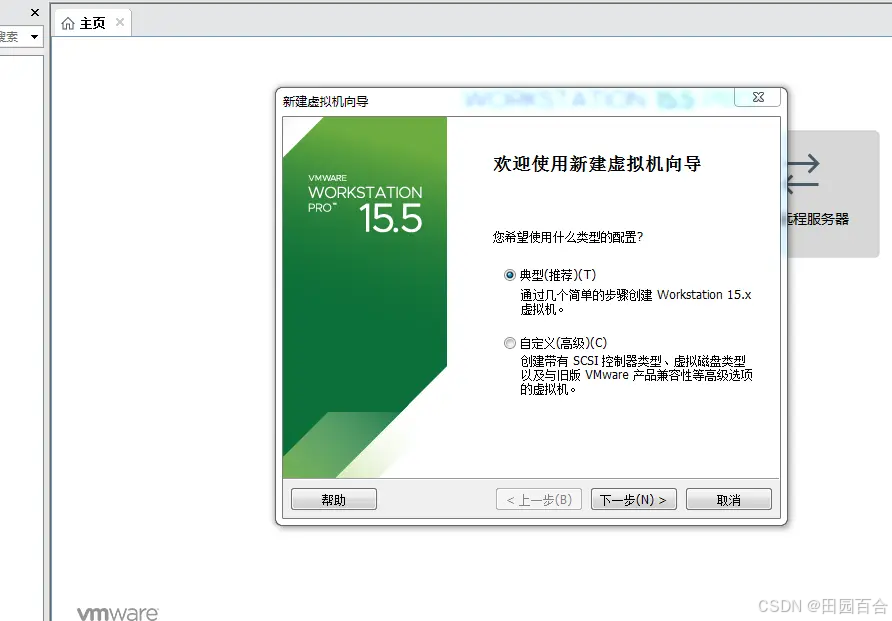The height and width of the screenshot is (621, 892).
Task: Click the vmware logo at bottom left
Action: (x=118, y=613)
